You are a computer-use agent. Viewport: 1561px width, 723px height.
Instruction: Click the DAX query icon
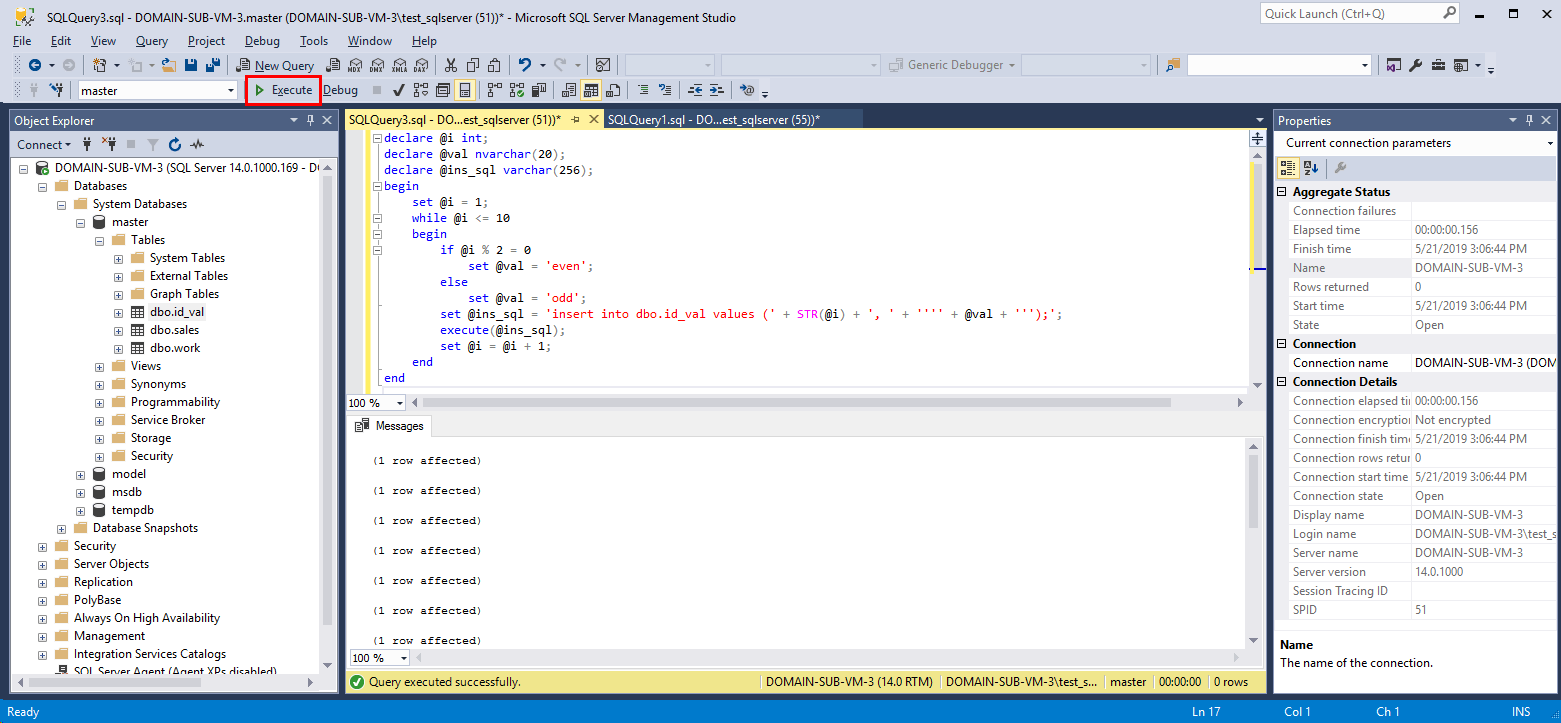(421, 65)
